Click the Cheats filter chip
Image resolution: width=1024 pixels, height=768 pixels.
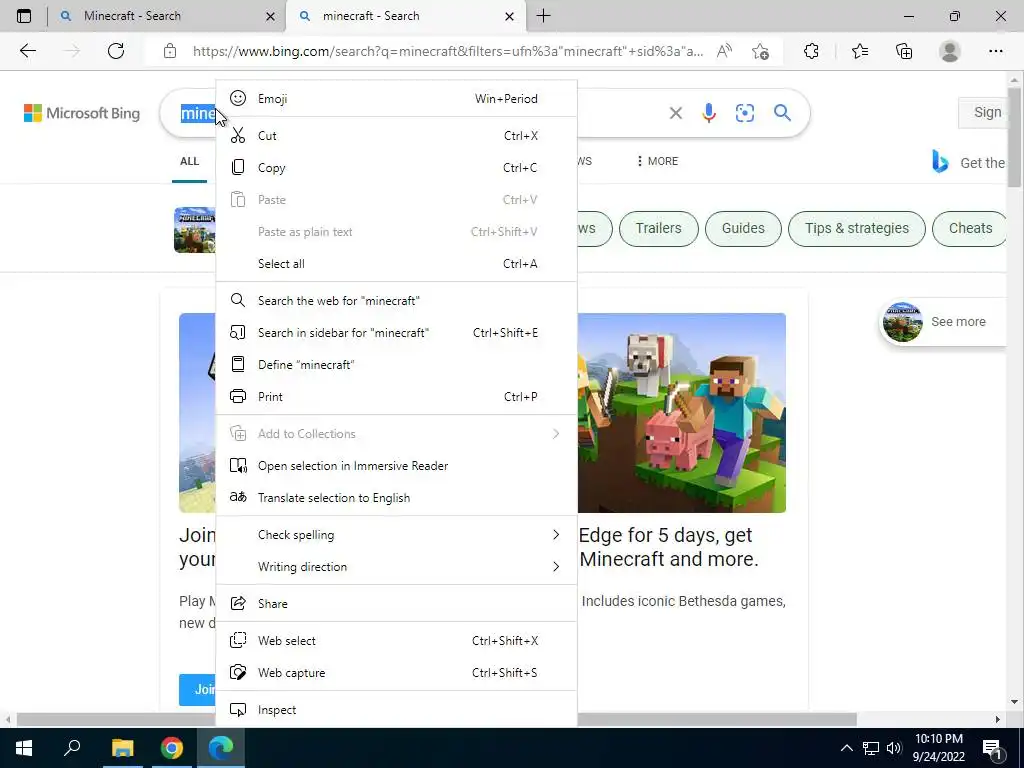[970, 229]
